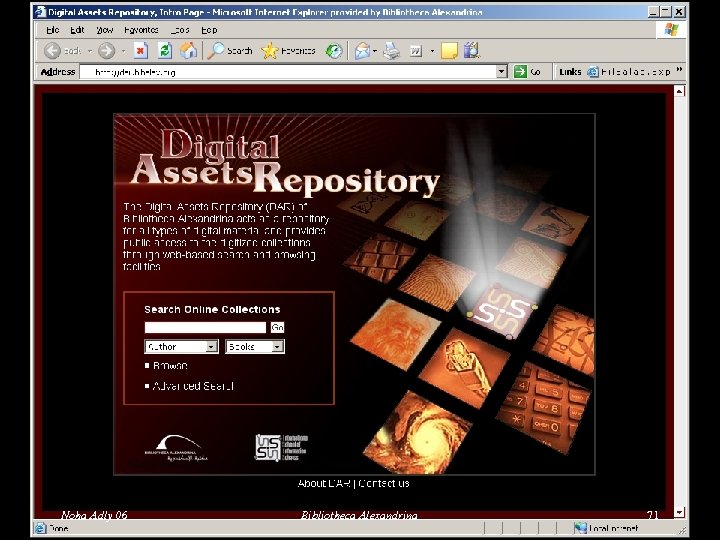Open the View menu
720x540 pixels.
(x=105, y=30)
